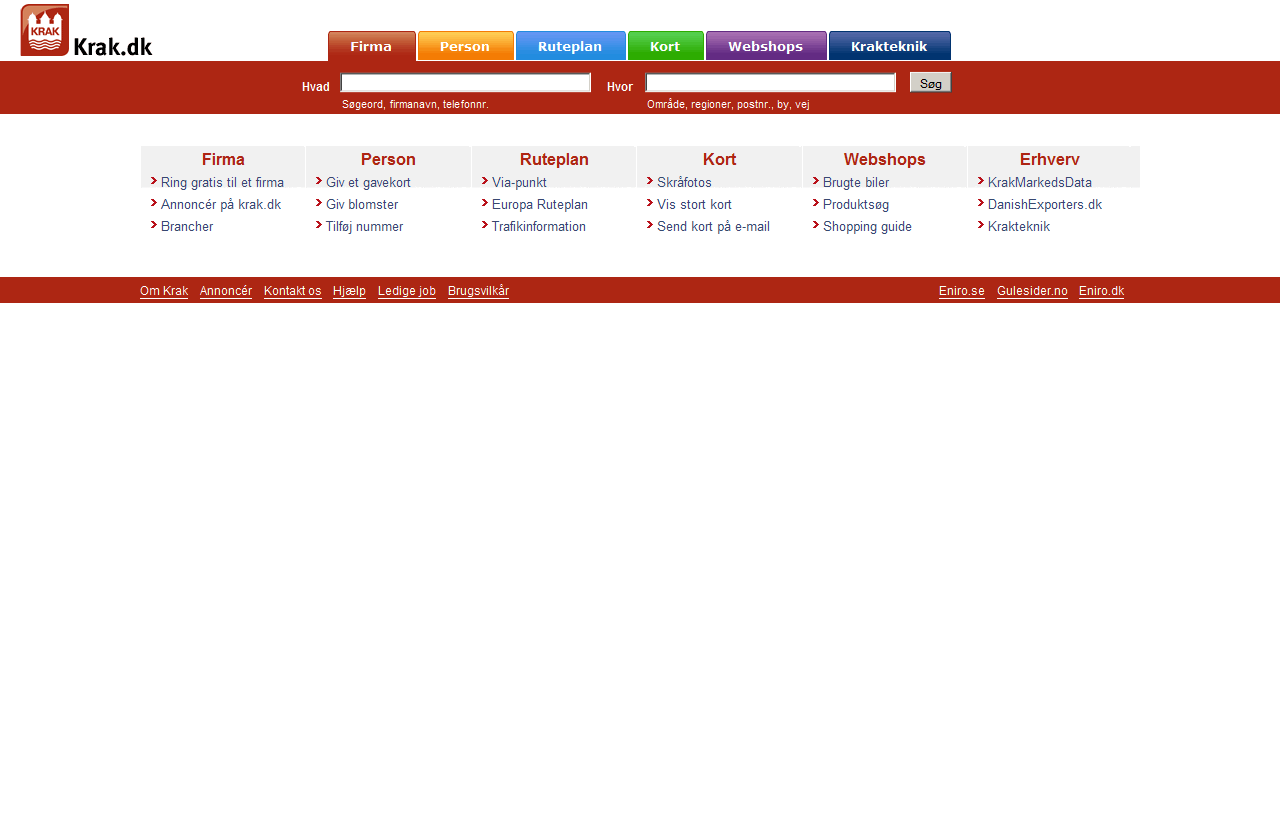This screenshot has width=1280, height=831.
Task: Click the Søg search button
Action: (930, 83)
